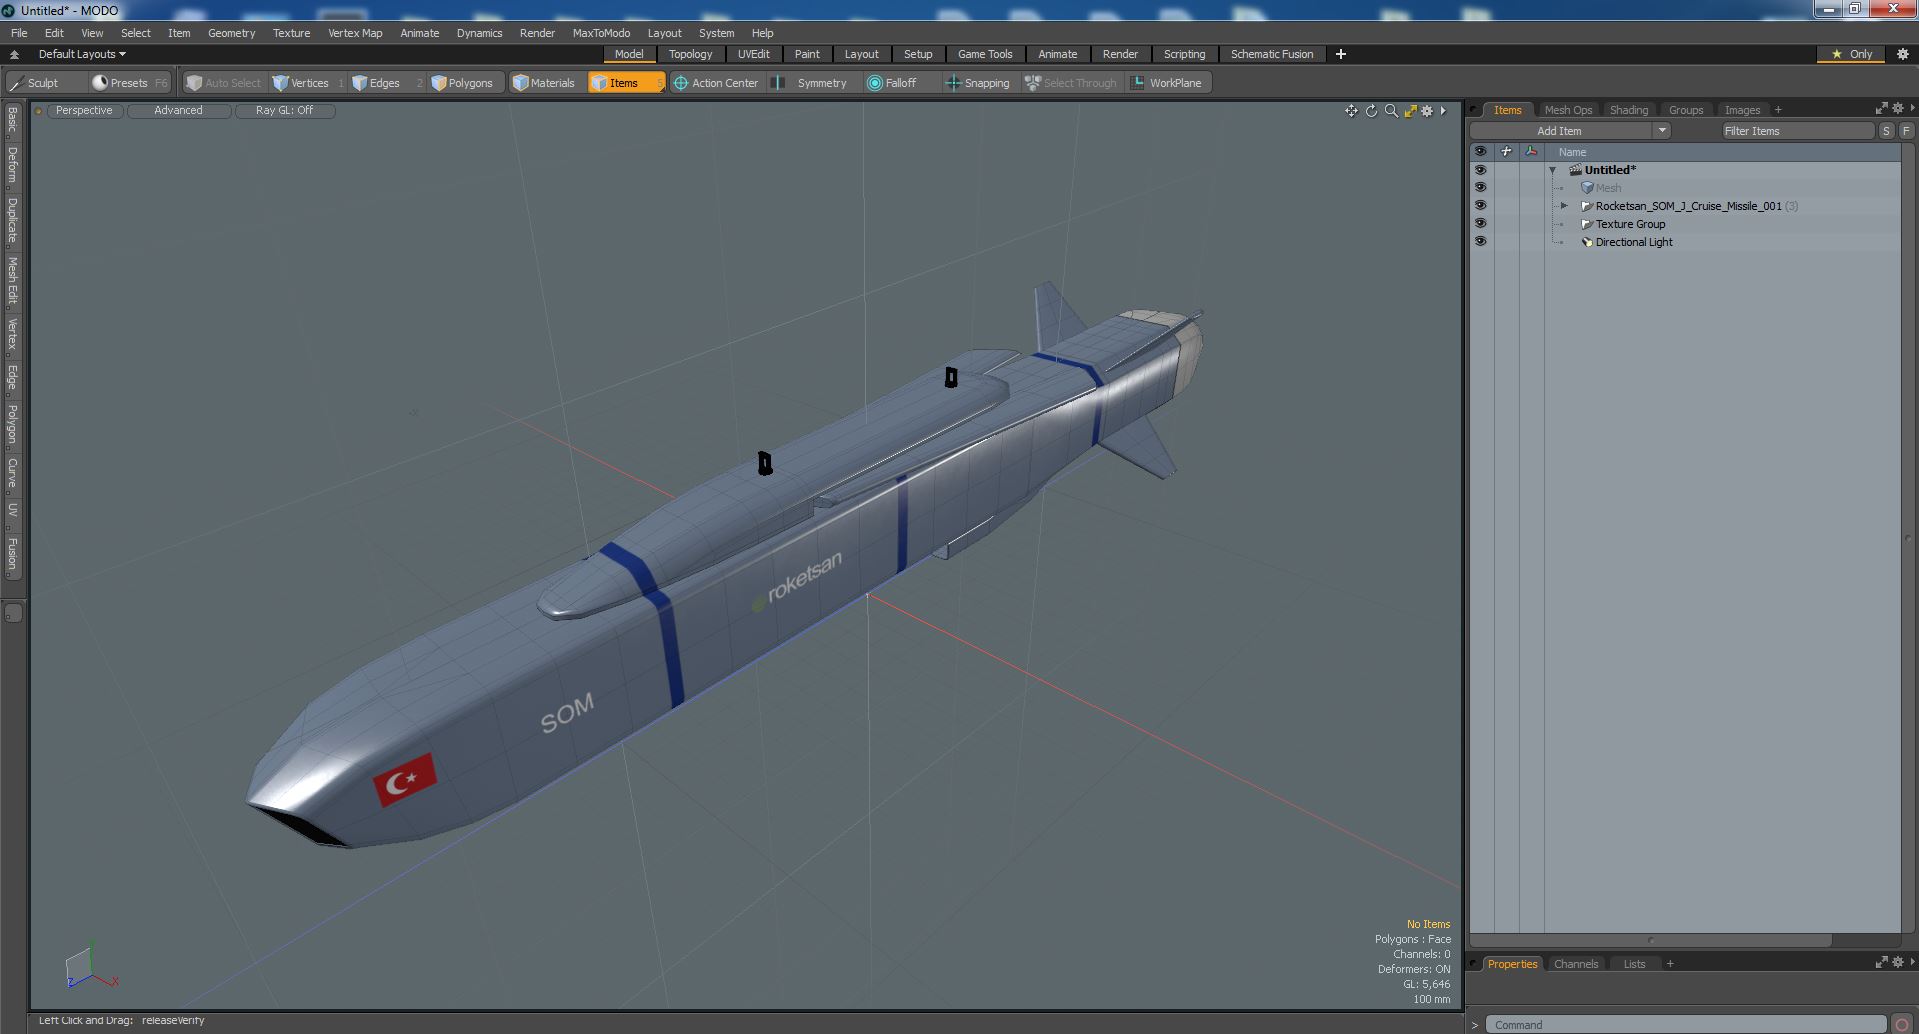1919x1034 pixels.
Task: Toggle Auto Select mode
Action: coord(224,83)
